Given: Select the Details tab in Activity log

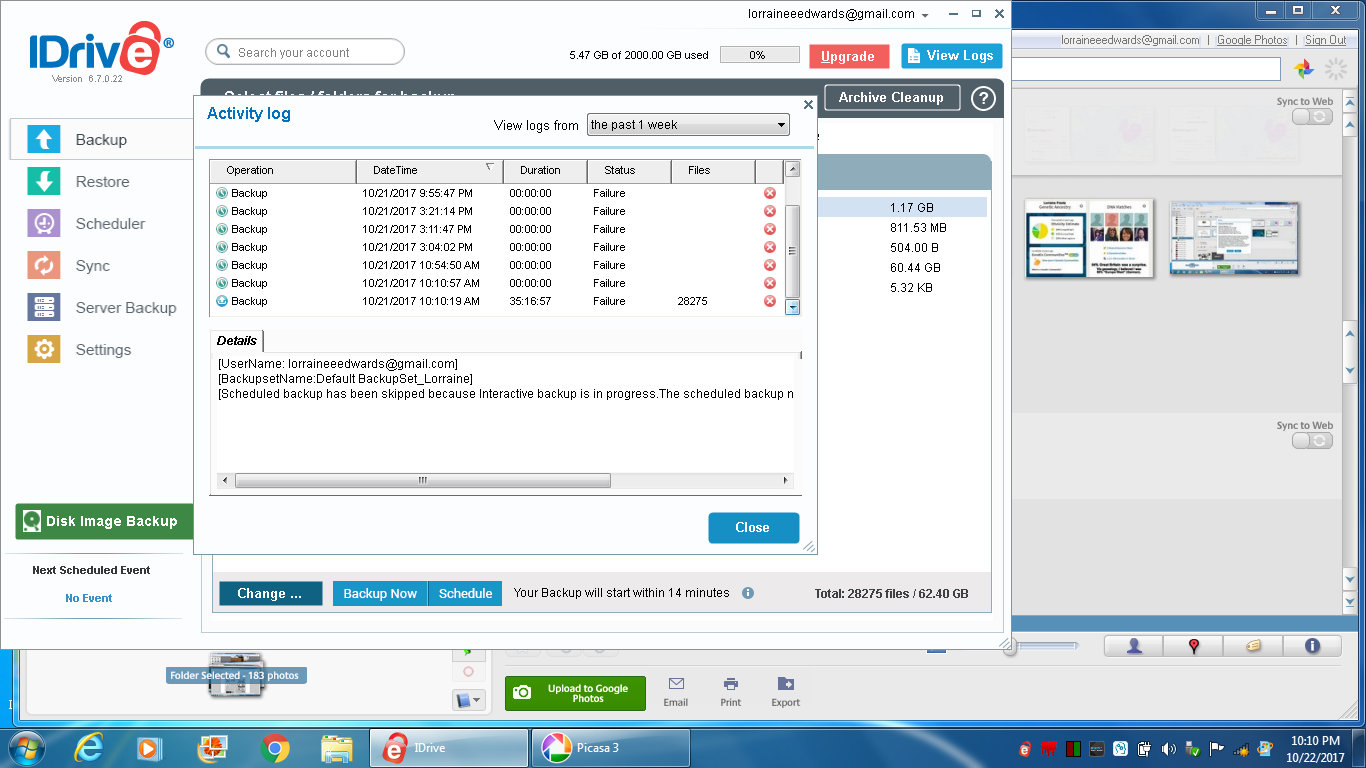Looking at the screenshot, I should [237, 341].
